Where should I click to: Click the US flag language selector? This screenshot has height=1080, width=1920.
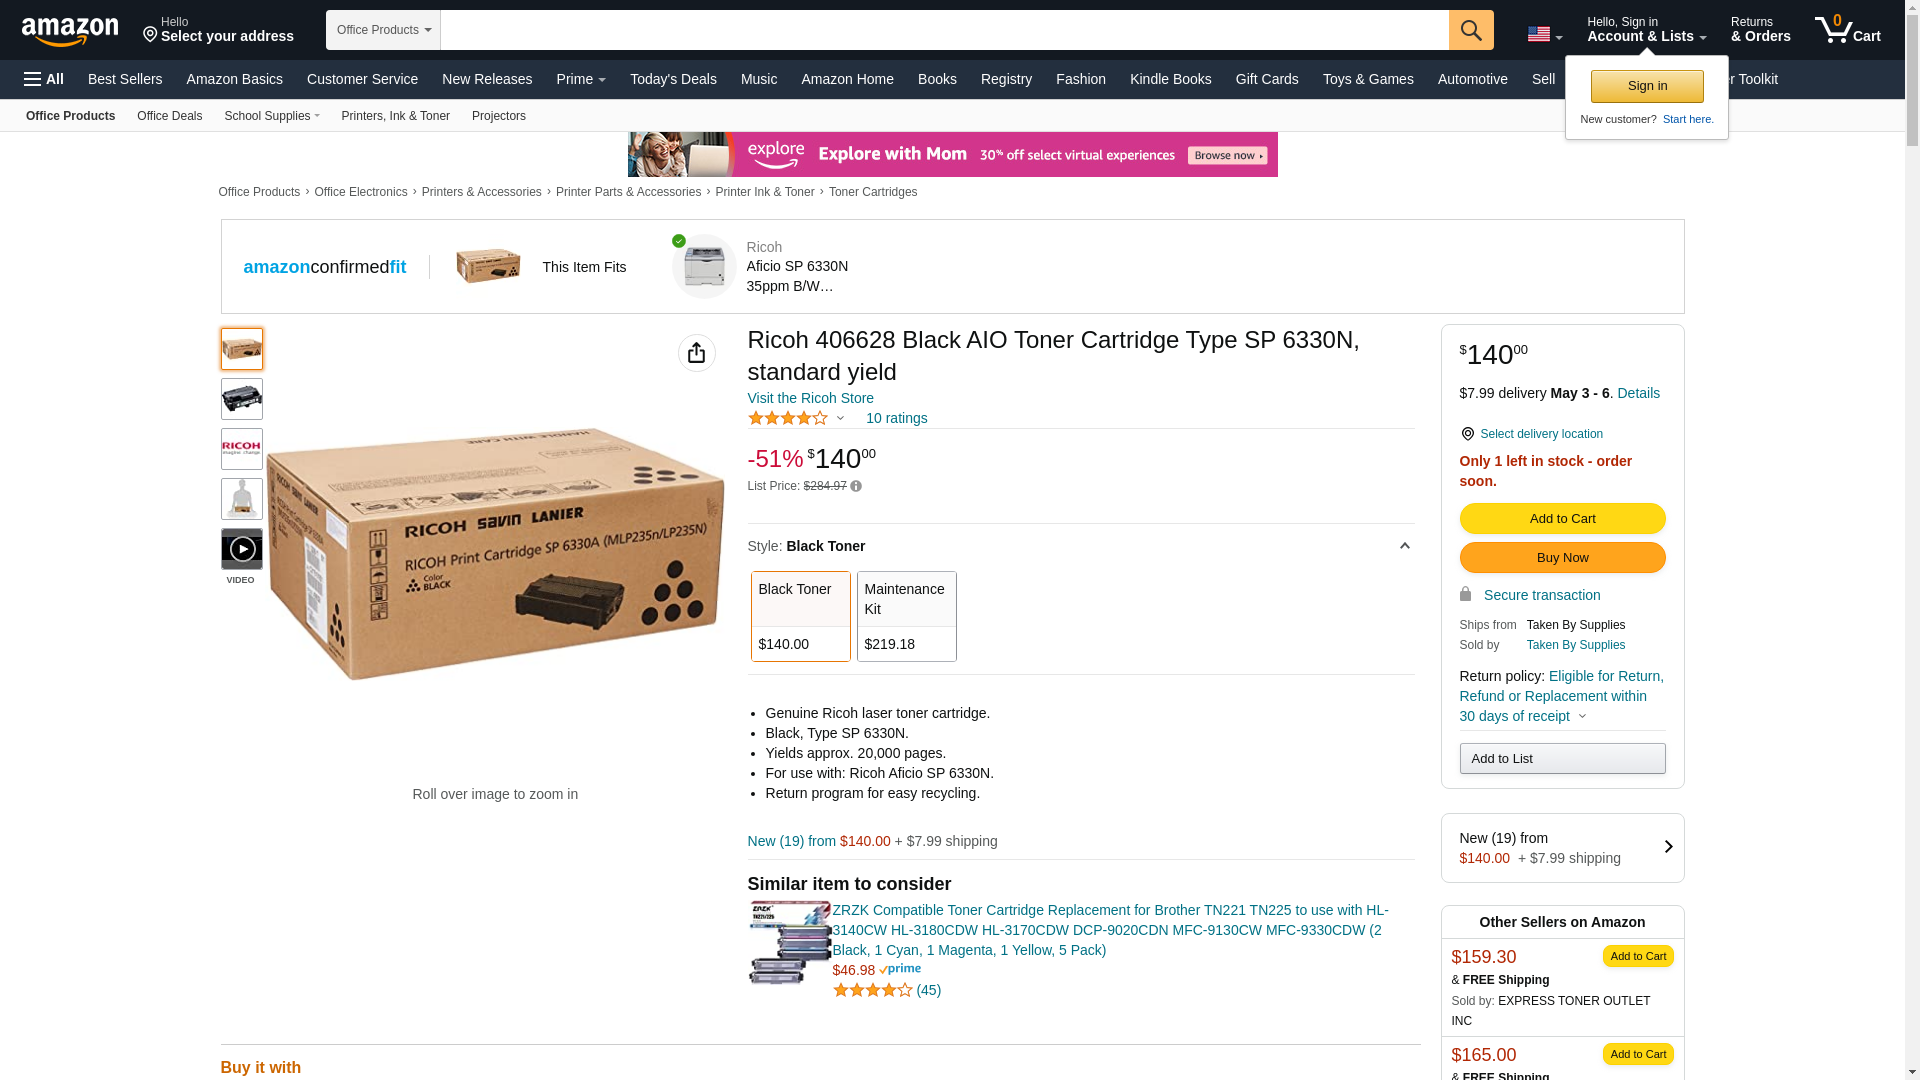click(x=1544, y=35)
